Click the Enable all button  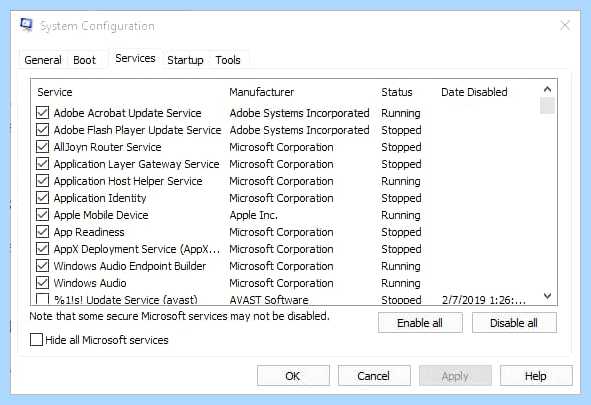pos(420,323)
